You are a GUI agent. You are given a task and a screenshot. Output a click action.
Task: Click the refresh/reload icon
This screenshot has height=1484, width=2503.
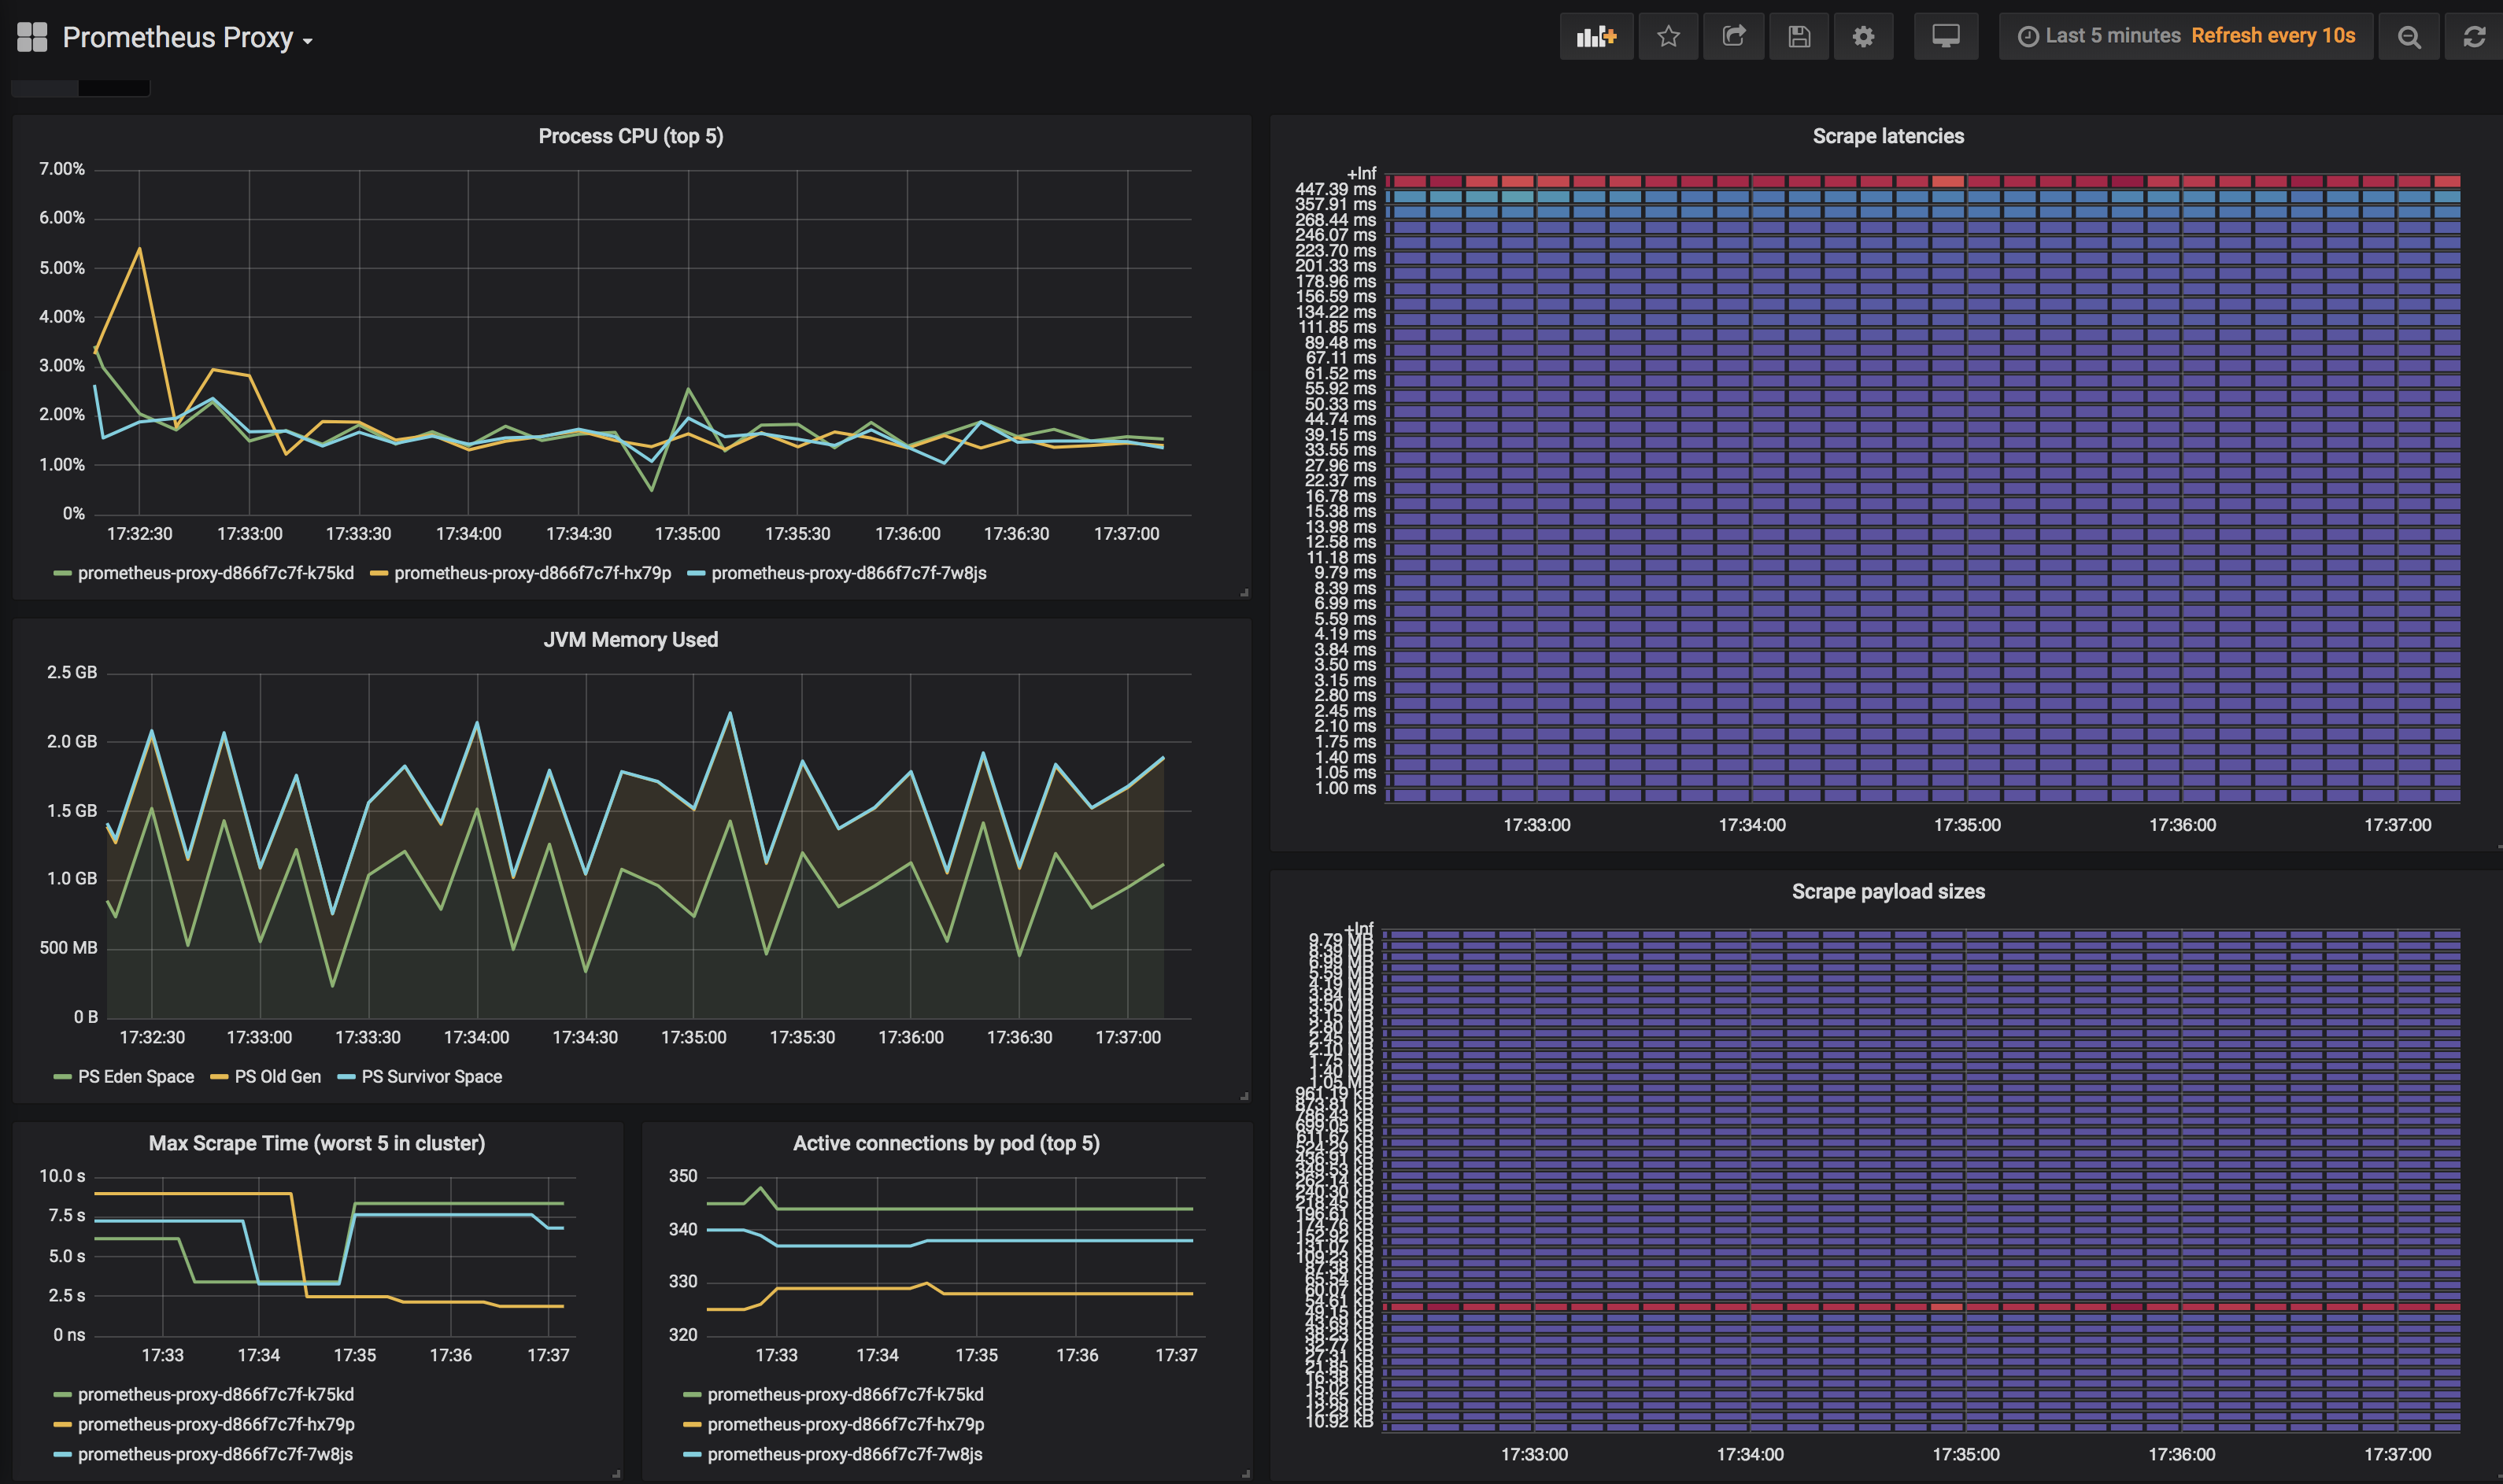tap(2475, 34)
